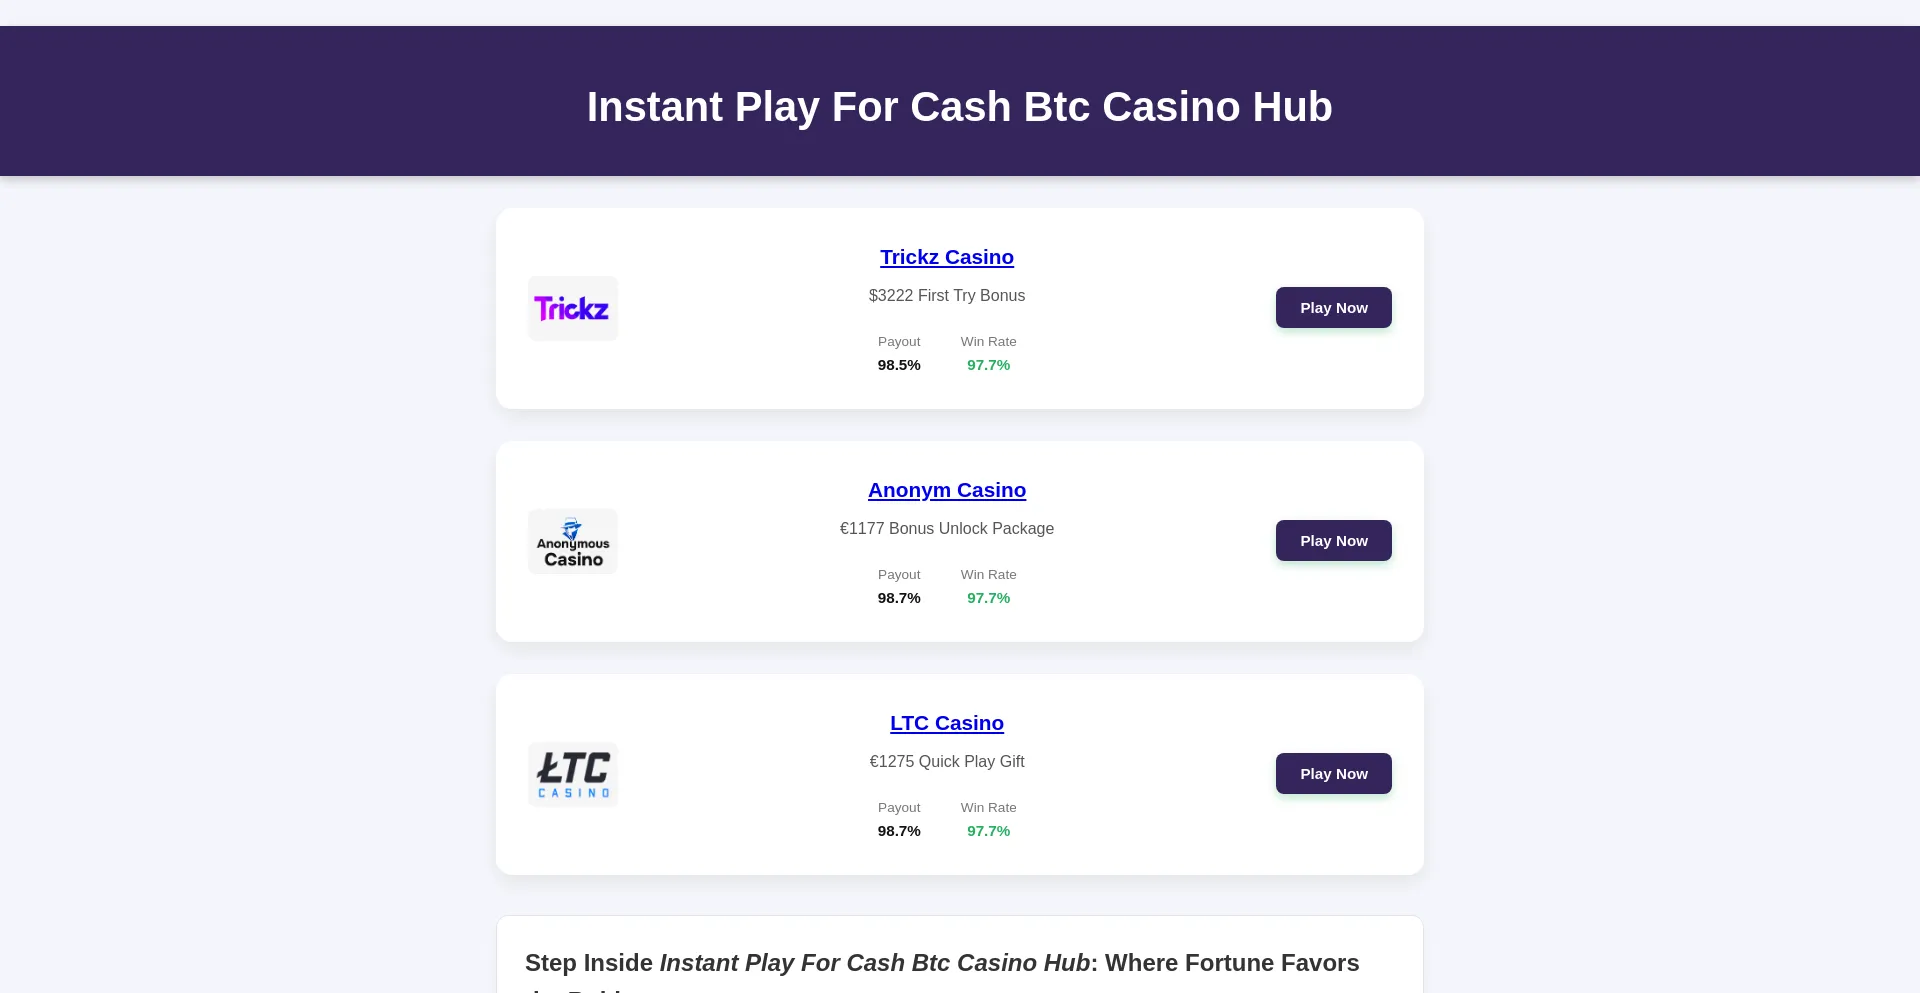Open the Anonym Casino link
This screenshot has width=1920, height=993.
[x=946, y=490]
